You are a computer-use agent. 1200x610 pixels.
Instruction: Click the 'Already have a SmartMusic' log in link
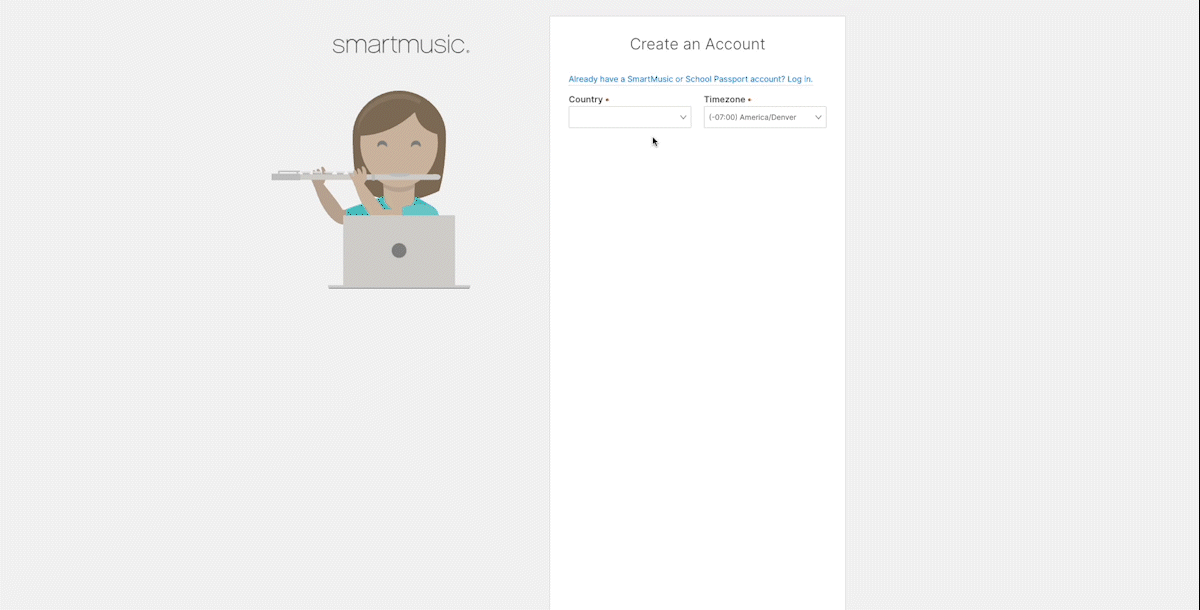690,79
